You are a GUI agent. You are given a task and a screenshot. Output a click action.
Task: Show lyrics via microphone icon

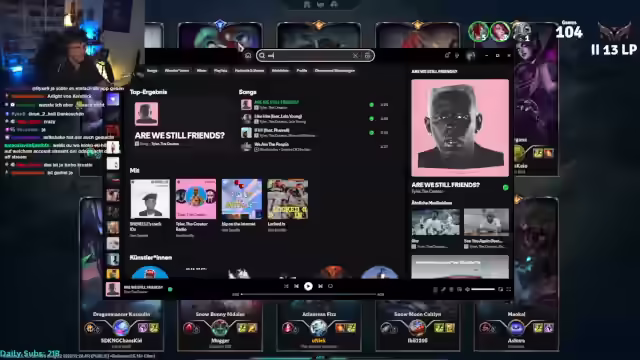pos(443,289)
